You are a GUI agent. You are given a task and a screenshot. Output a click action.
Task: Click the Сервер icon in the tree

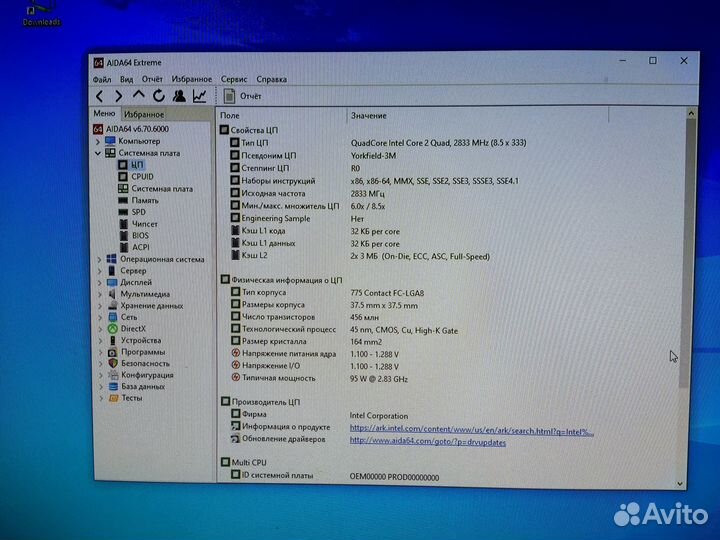click(x=112, y=271)
